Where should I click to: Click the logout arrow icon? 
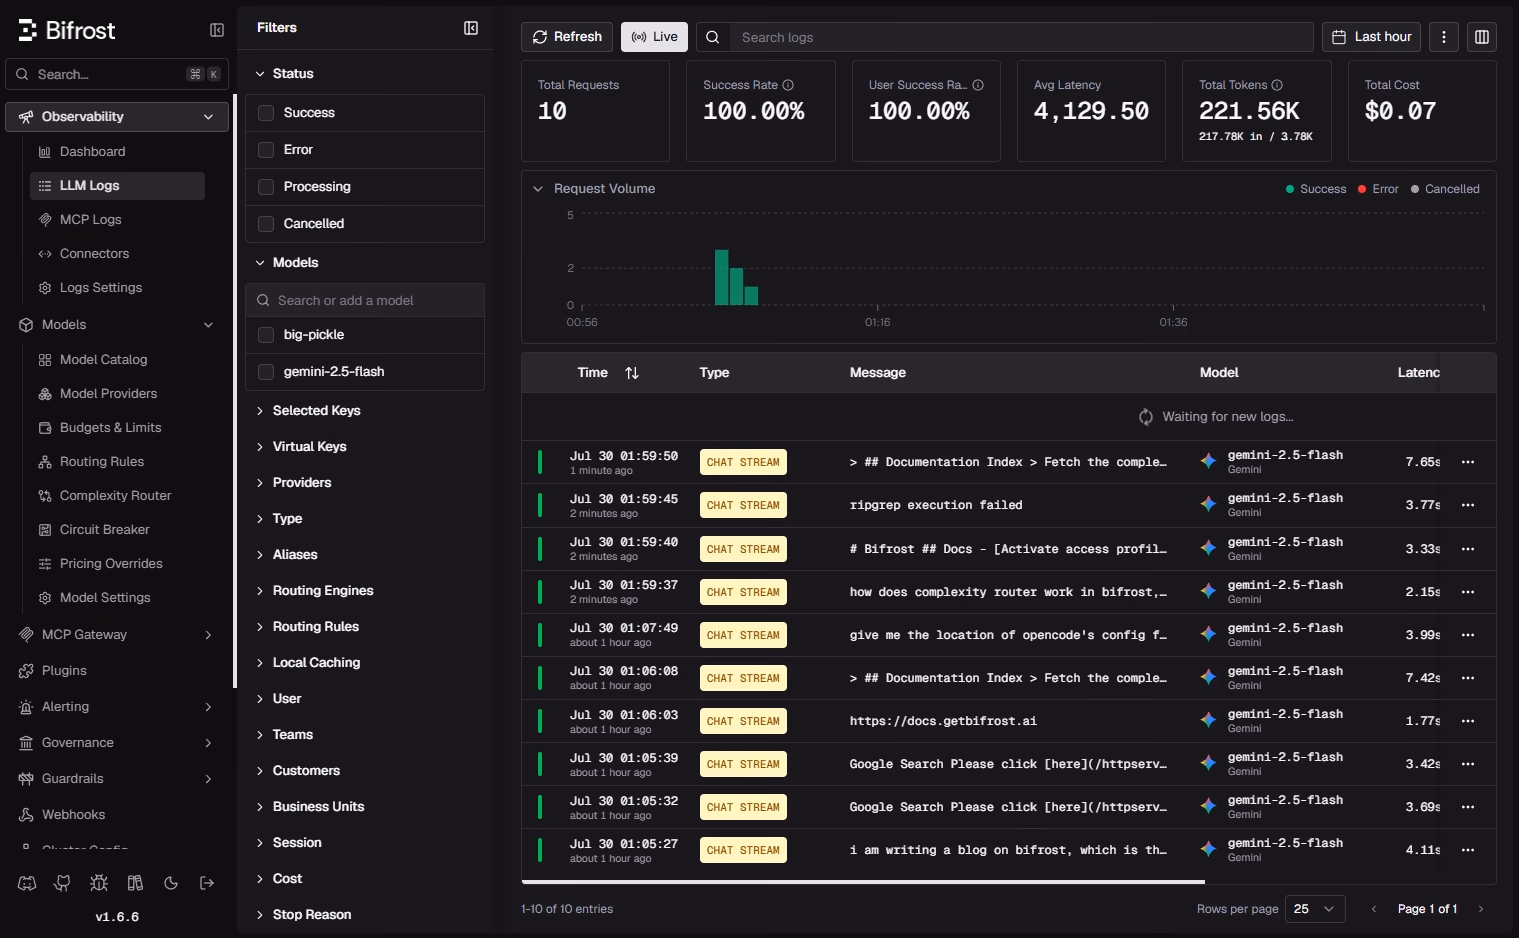[x=207, y=883]
